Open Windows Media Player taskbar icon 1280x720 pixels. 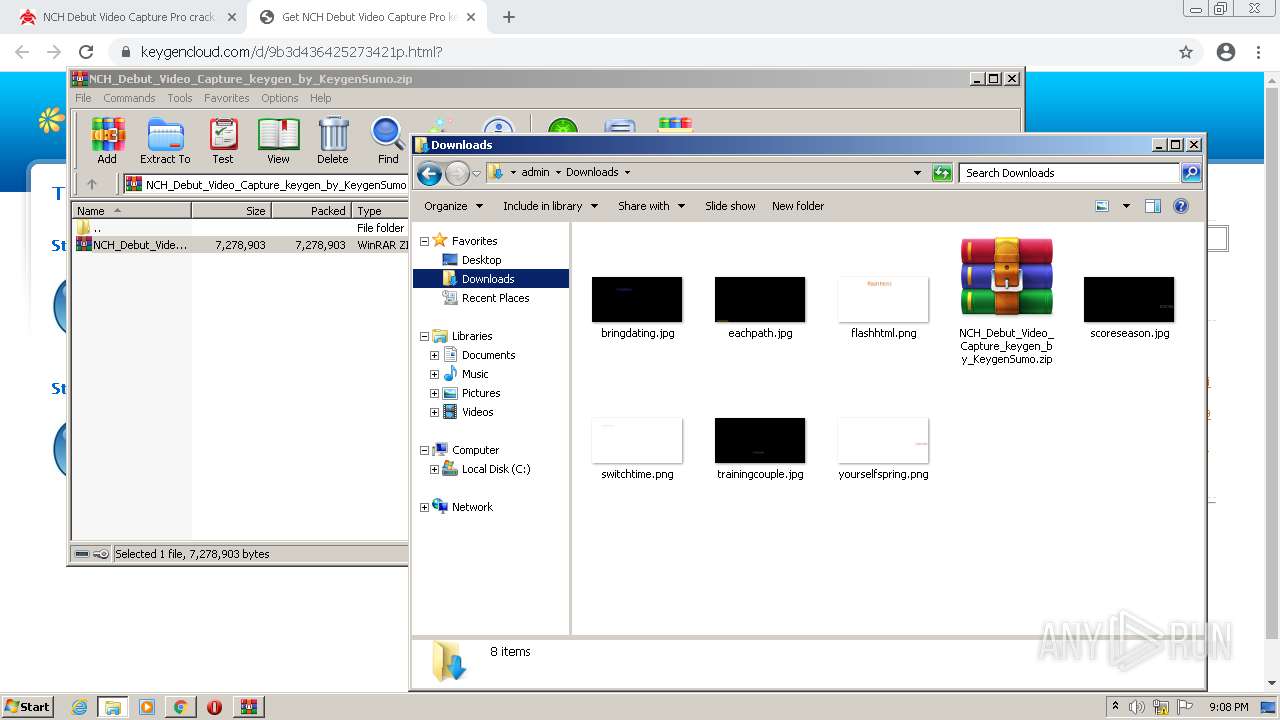pos(147,707)
